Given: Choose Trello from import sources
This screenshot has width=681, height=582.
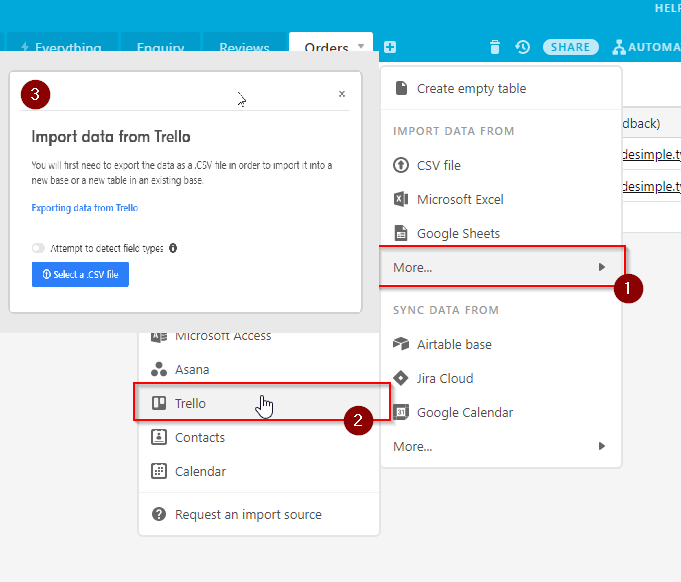Looking at the screenshot, I should tap(261, 402).
